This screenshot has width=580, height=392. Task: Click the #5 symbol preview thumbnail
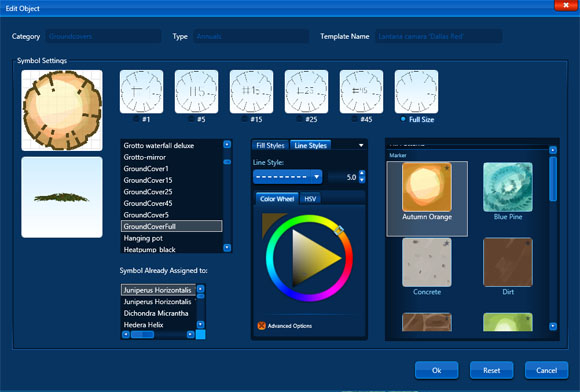196,92
